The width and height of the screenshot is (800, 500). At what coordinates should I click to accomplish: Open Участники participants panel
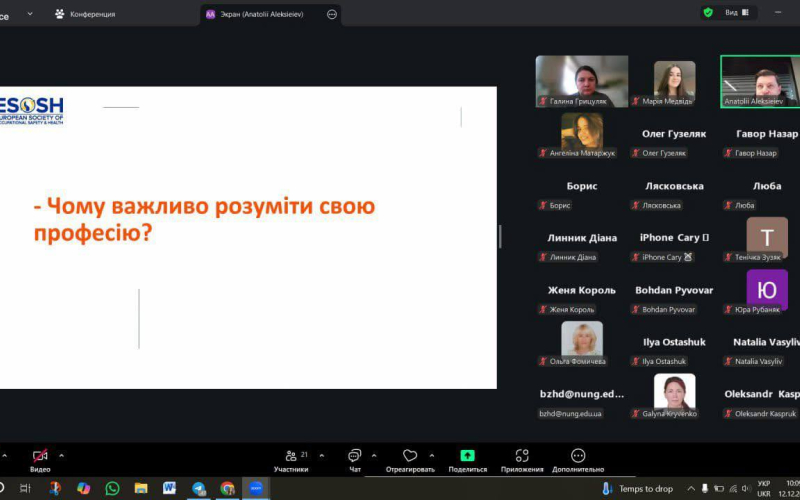tap(290, 459)
